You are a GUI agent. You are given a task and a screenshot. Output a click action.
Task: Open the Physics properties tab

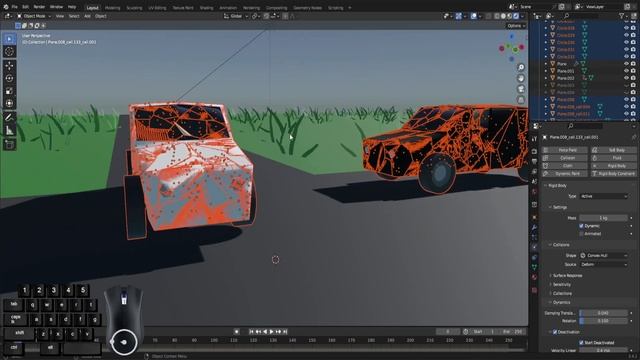534,247
